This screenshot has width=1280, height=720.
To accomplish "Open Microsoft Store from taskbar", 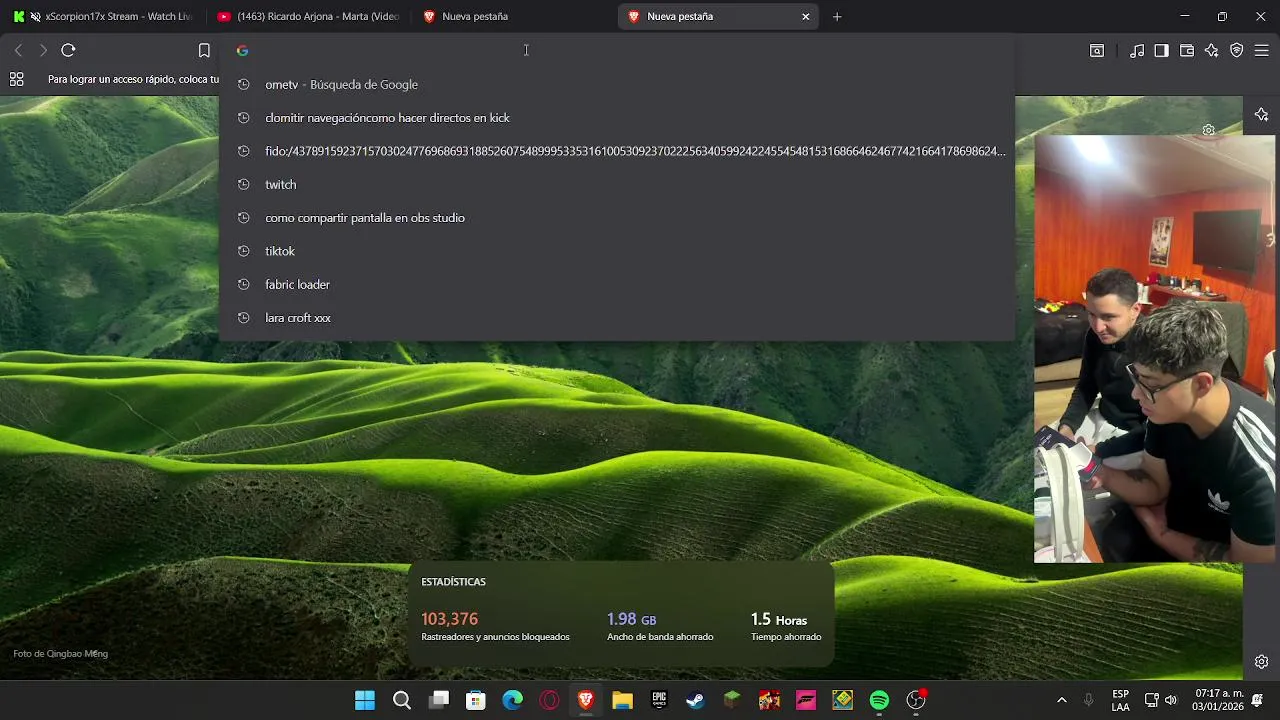I will point(476,700).
